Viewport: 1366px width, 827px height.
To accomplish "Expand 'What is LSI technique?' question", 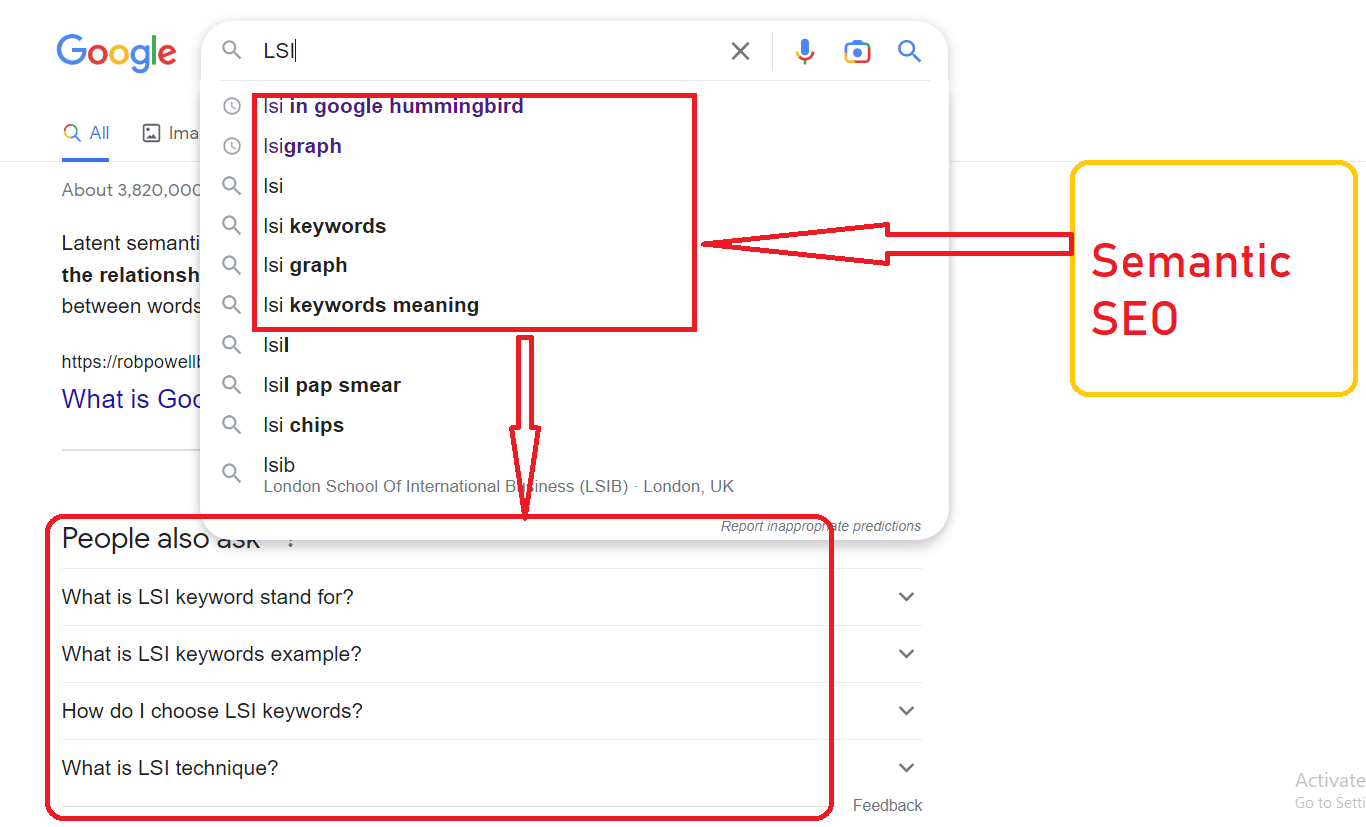I will [x=492, y=768].
